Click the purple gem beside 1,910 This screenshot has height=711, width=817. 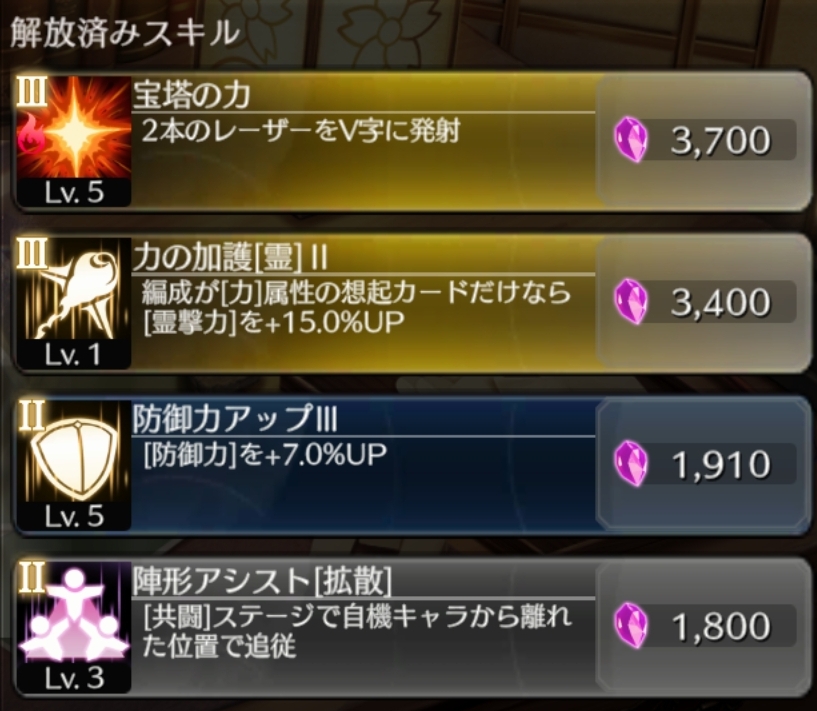pos(631,464)
